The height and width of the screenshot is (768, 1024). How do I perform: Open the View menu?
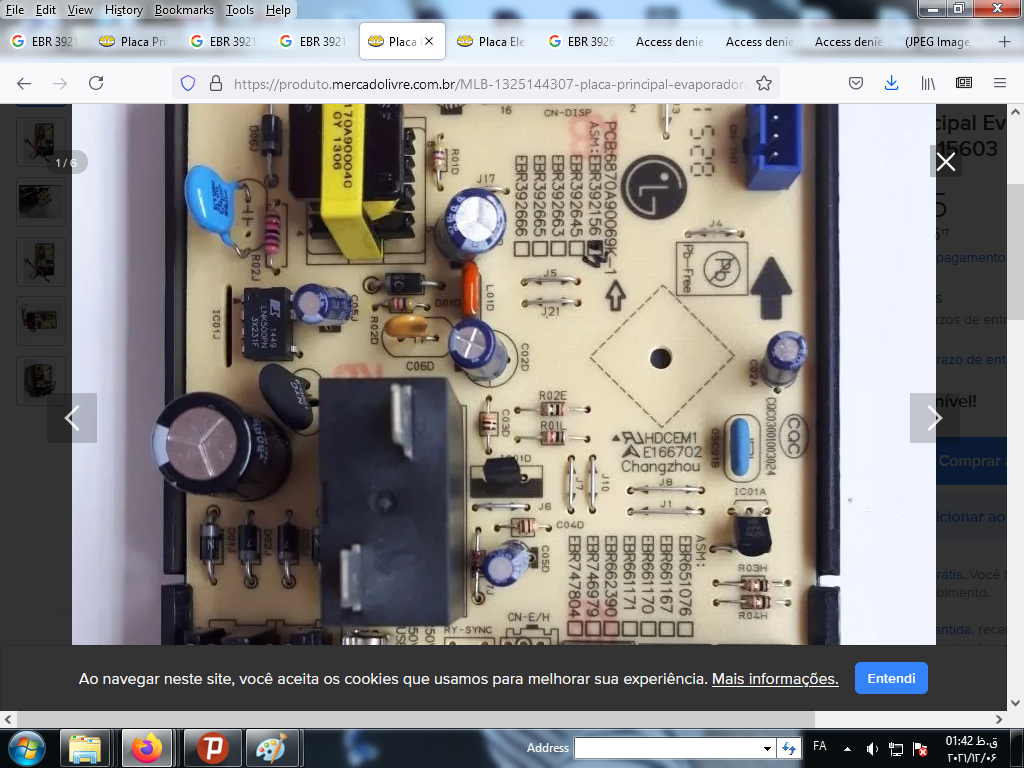click(80, 10)
